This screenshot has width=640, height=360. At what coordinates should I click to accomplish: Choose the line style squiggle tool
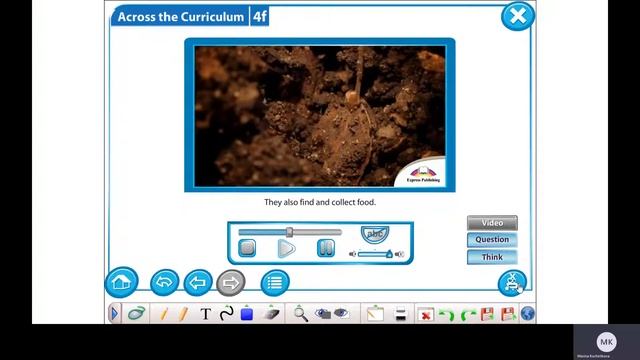pos(227,313)
